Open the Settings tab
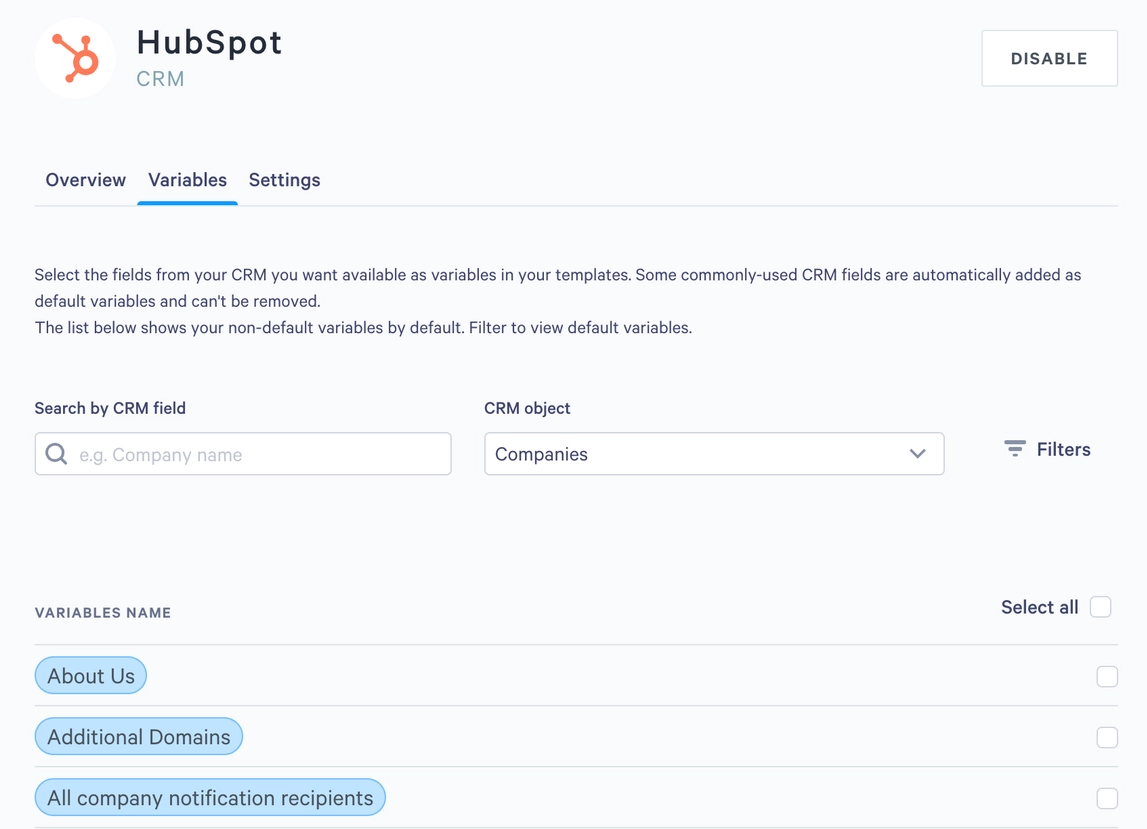This screenshot has width=1147, height=829. [x=285, y=180]
